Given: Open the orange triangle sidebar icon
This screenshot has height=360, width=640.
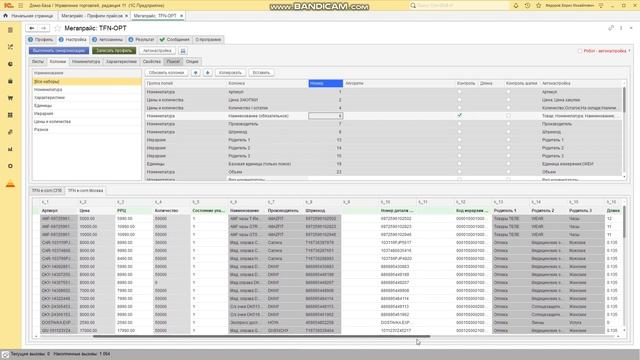Looking at the screenshot, I should [11, 184].
